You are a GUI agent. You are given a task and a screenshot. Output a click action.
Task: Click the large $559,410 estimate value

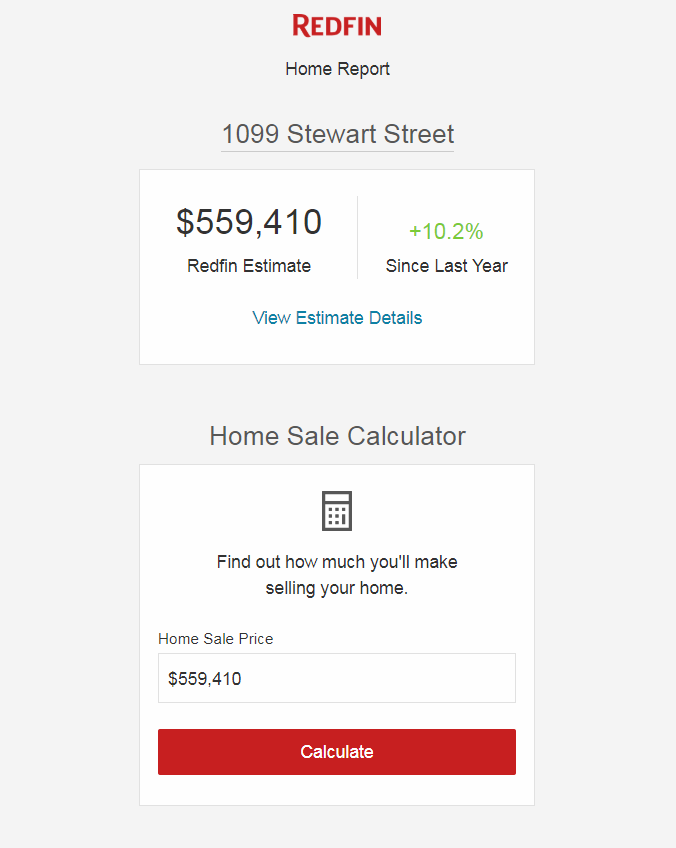(249, 222)
